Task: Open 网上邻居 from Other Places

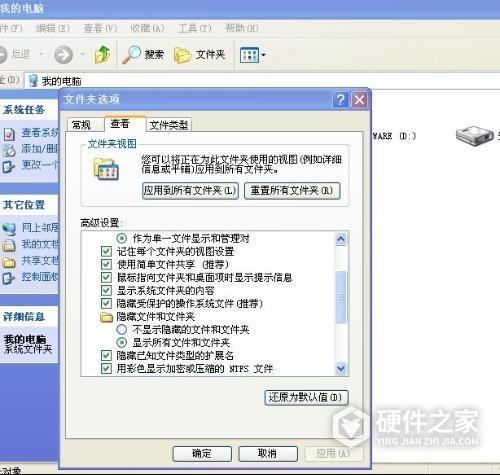Action: [31, 228]
